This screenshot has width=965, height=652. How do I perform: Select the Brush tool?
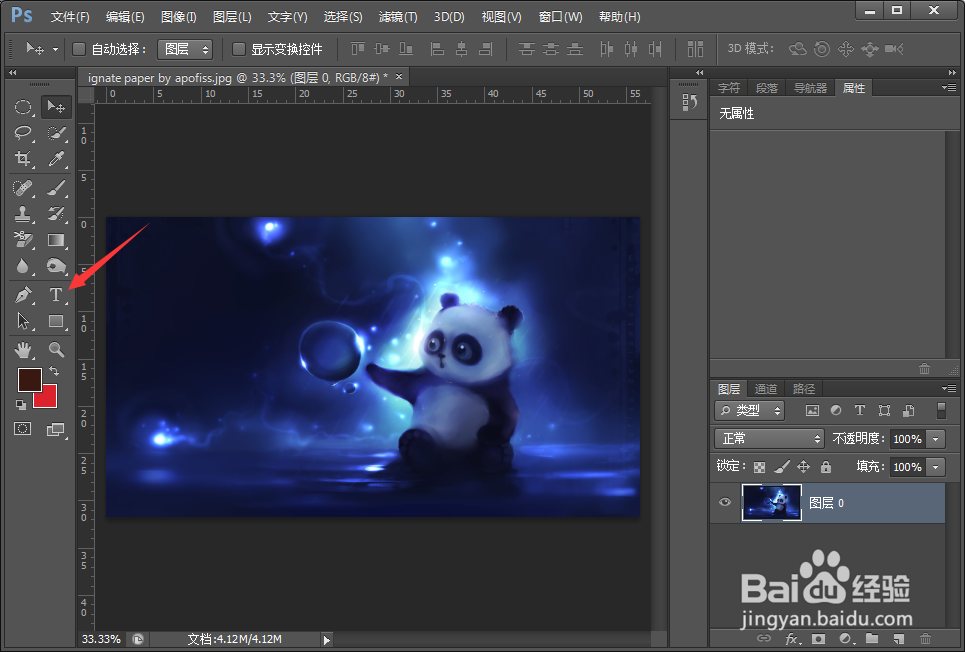pyautogui.click(x=56, y=187)
